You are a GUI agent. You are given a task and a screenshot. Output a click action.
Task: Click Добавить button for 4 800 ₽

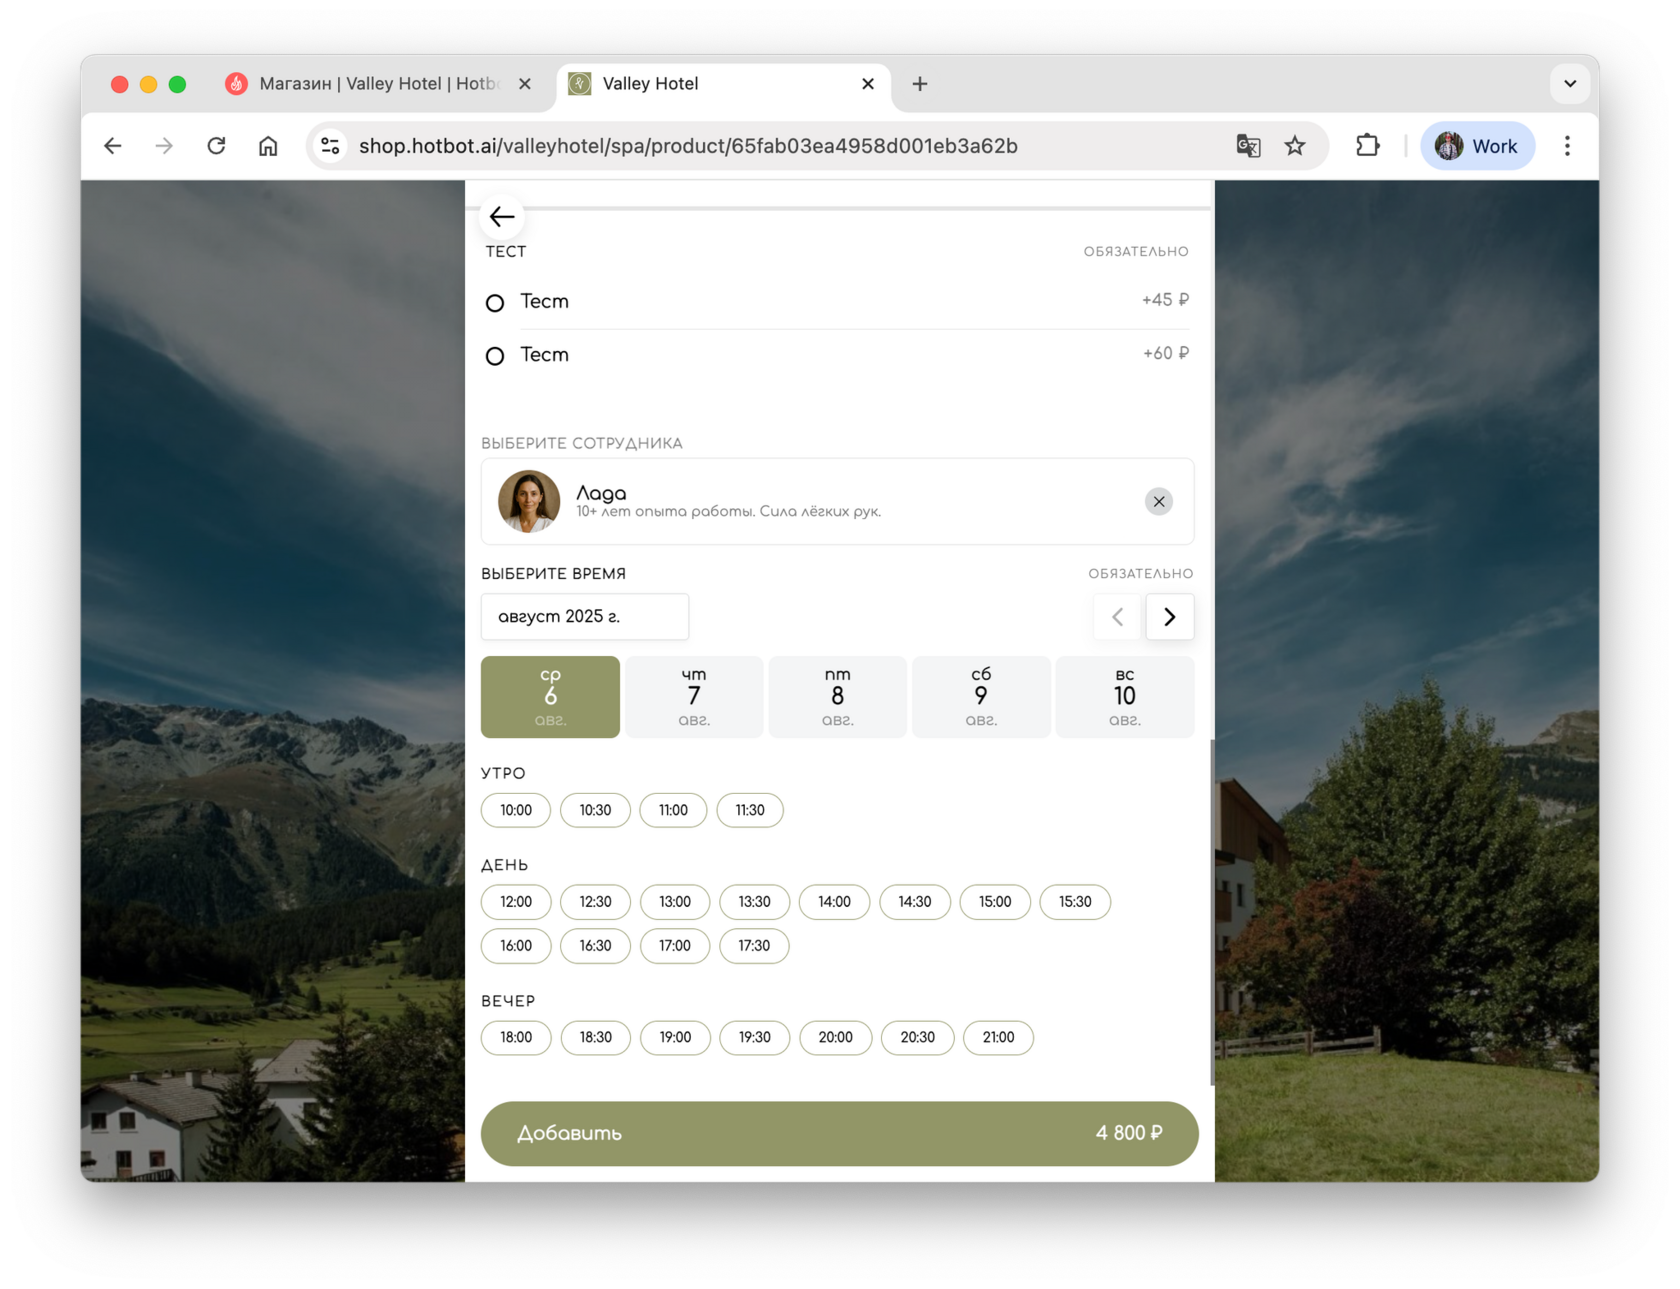840,1134
